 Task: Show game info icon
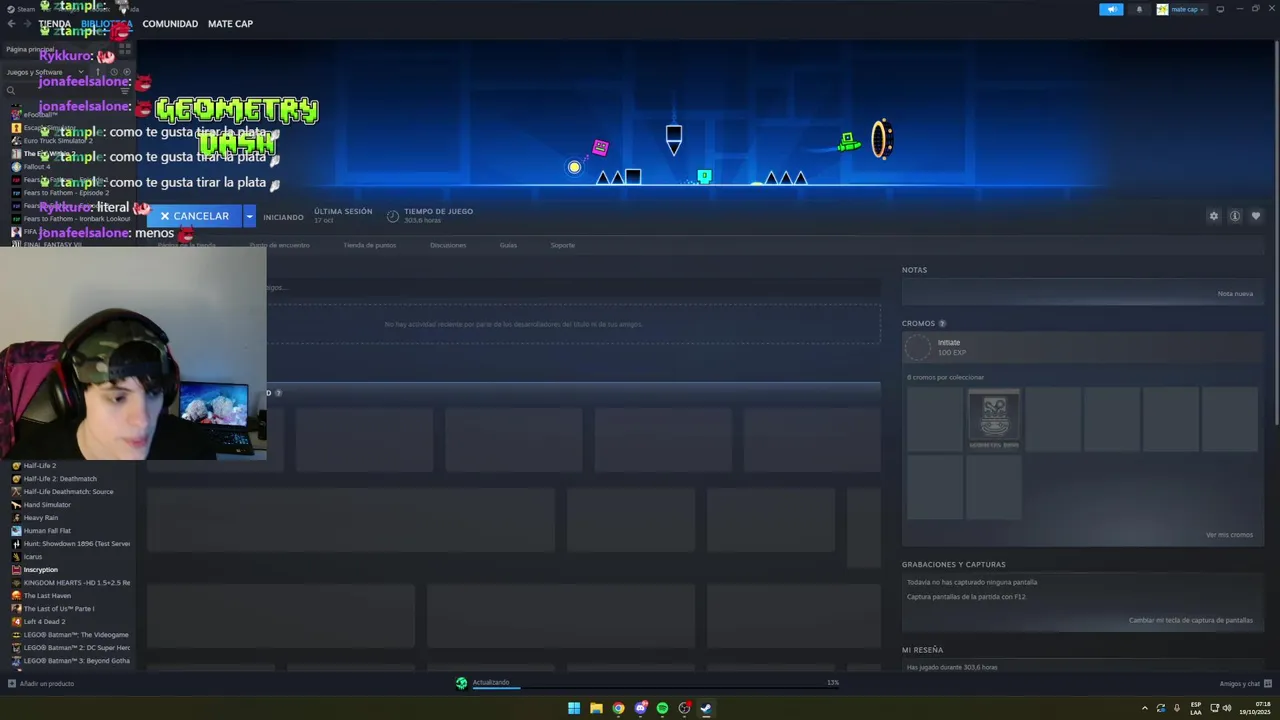[1235, 216]
